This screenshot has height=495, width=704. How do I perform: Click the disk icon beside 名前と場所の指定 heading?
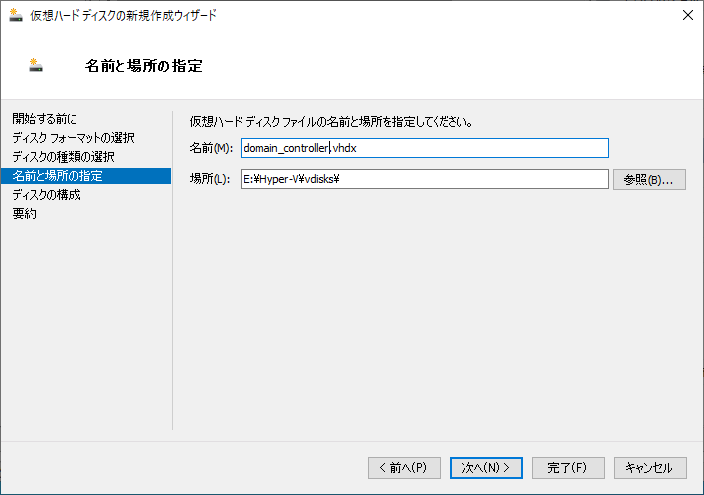click(x=36, y=65)
